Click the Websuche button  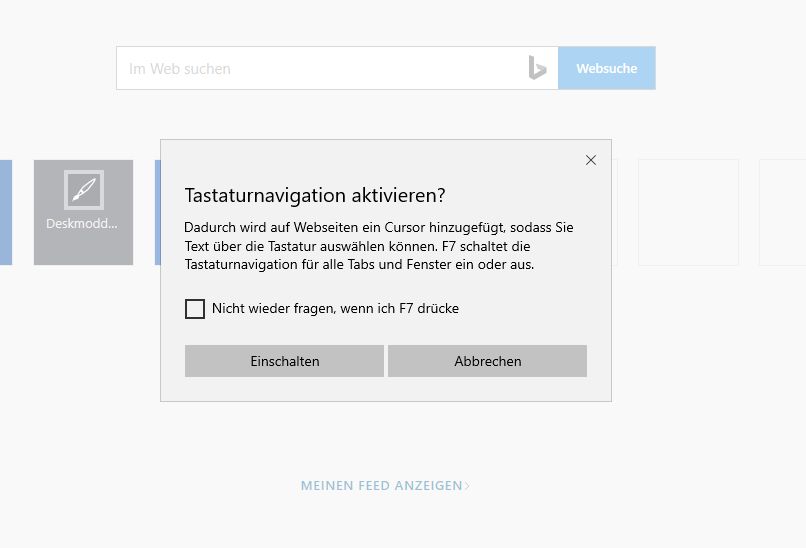607,68
